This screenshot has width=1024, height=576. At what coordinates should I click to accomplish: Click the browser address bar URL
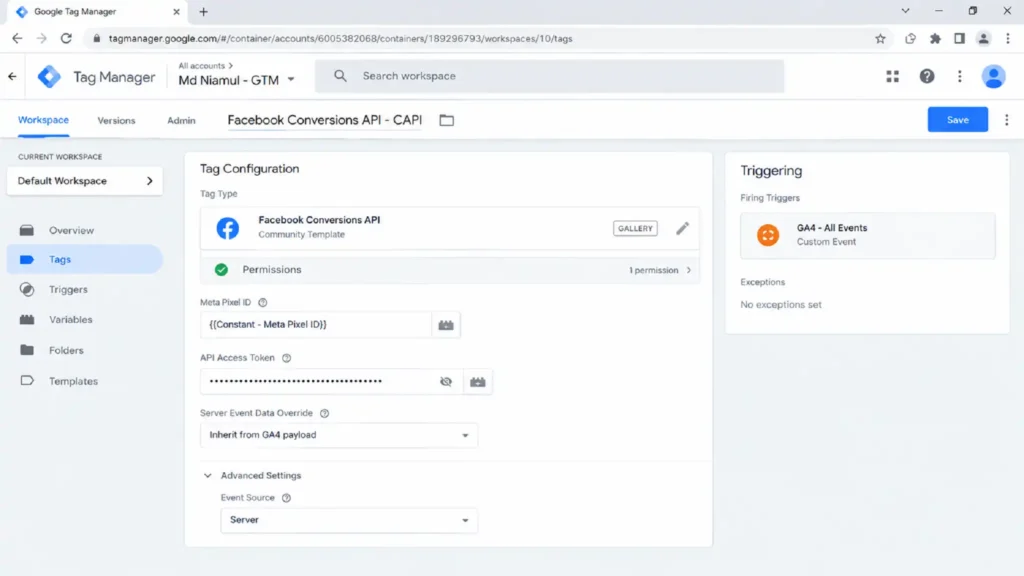click(340, 39)
